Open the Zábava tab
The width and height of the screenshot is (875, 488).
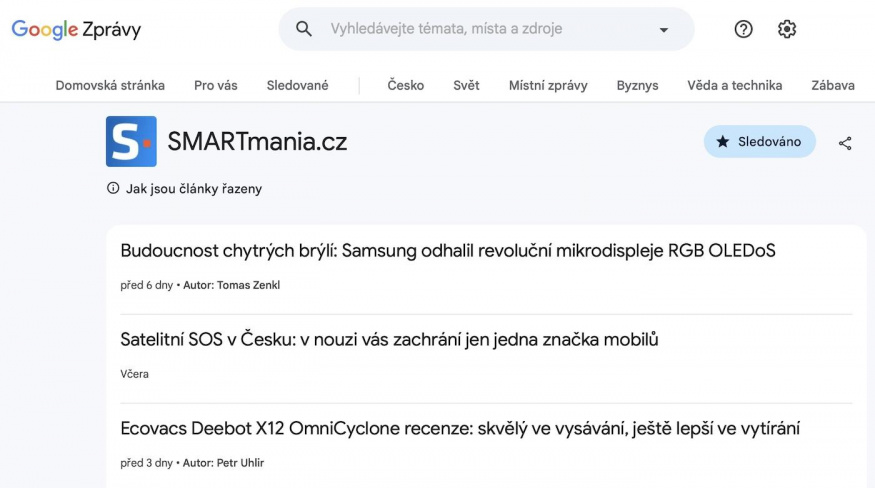coord(833,85)
